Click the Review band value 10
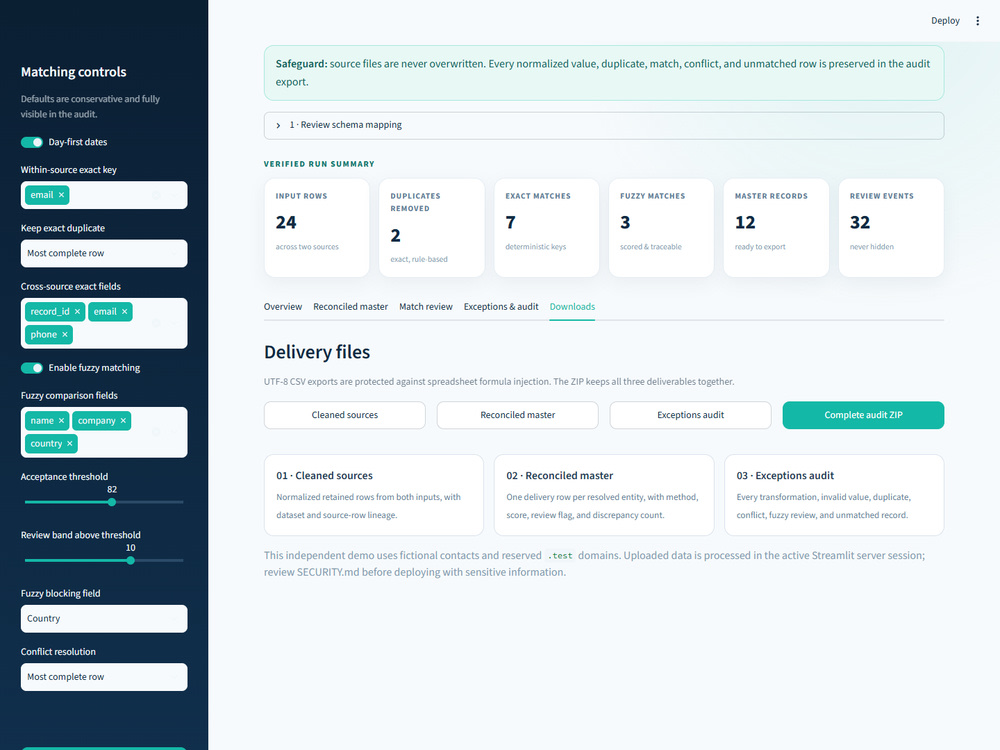1000x750 pixels. (130, 548)
